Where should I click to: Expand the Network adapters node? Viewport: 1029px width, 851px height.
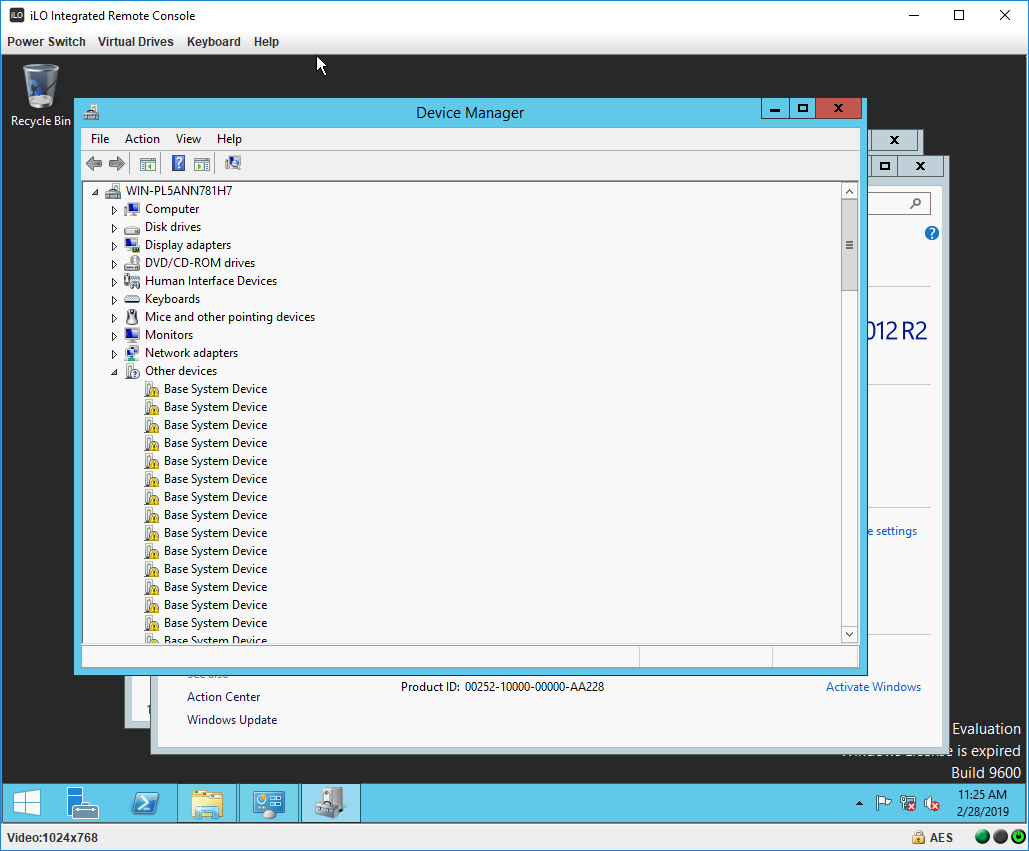coord(114,354)
